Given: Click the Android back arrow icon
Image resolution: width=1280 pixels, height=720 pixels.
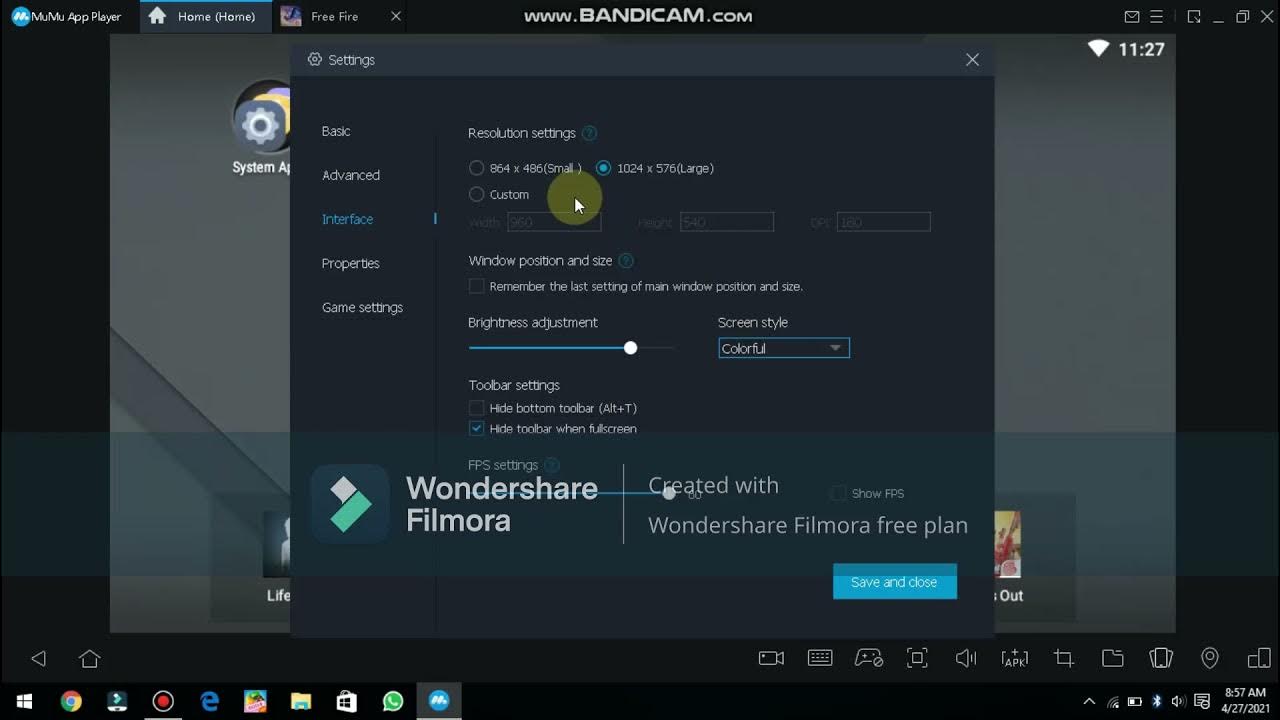Looking at the screenshot, I should pos(39,658).
